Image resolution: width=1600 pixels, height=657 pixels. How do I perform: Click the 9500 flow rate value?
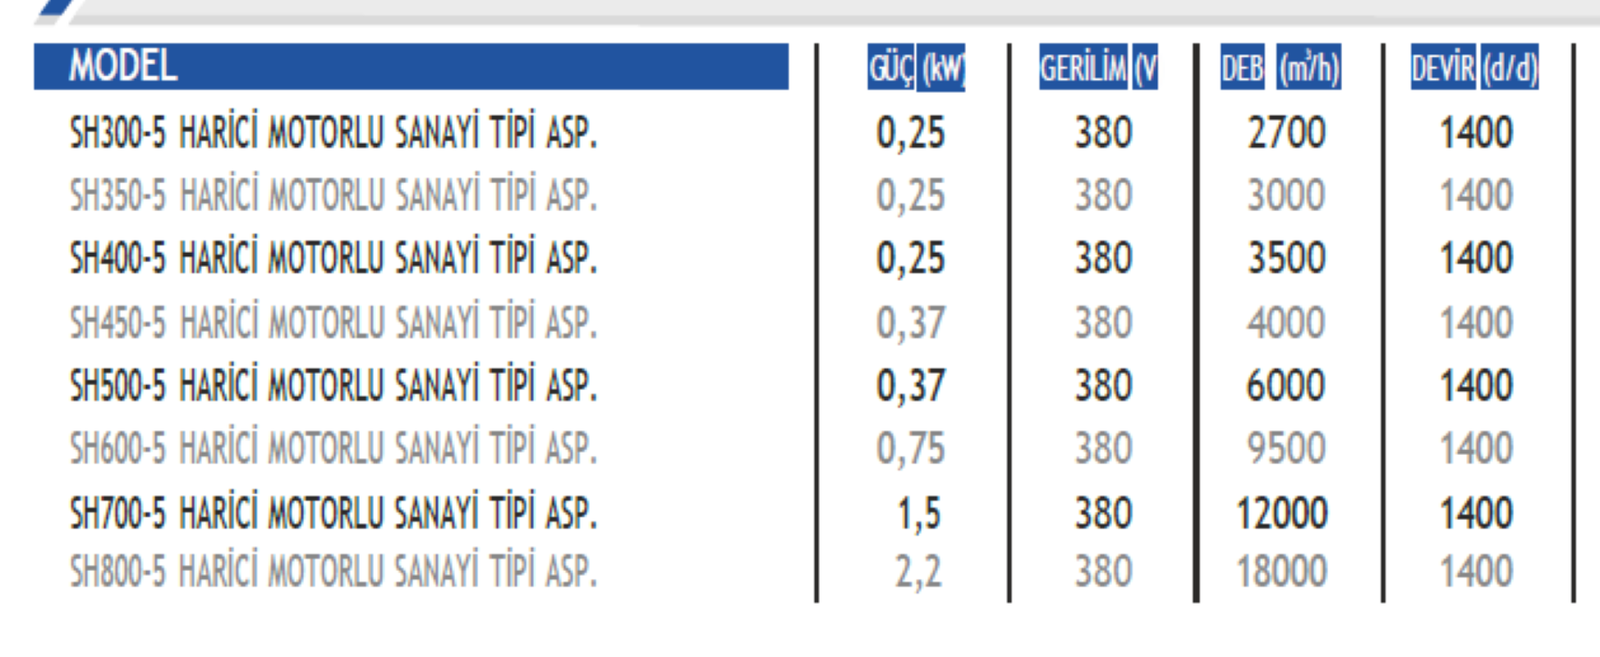(1286, 449)
